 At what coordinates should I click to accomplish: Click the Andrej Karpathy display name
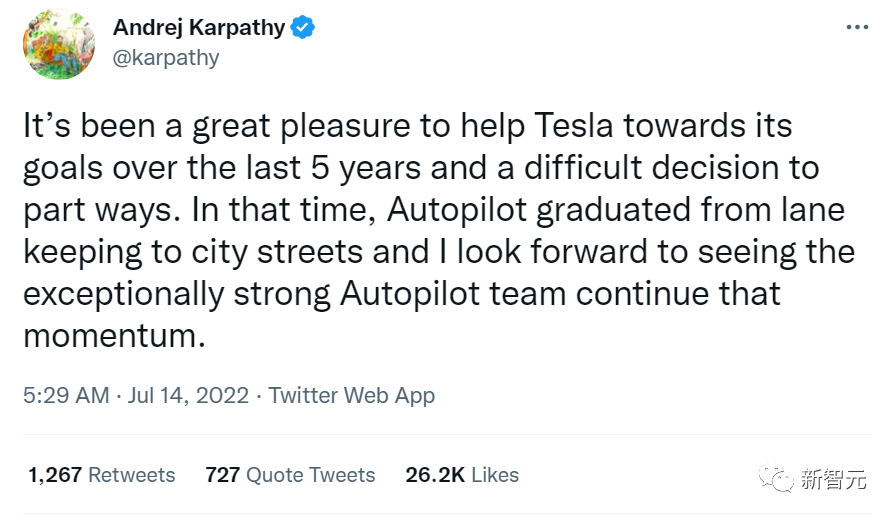click(x=198, y=28)
